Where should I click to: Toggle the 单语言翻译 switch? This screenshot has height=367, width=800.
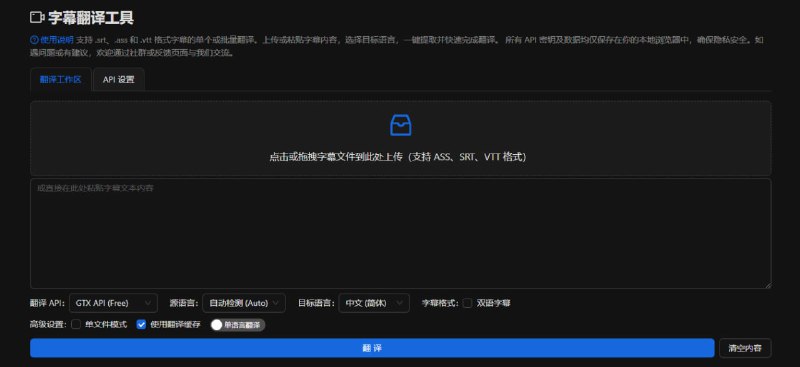coord(238,325)
